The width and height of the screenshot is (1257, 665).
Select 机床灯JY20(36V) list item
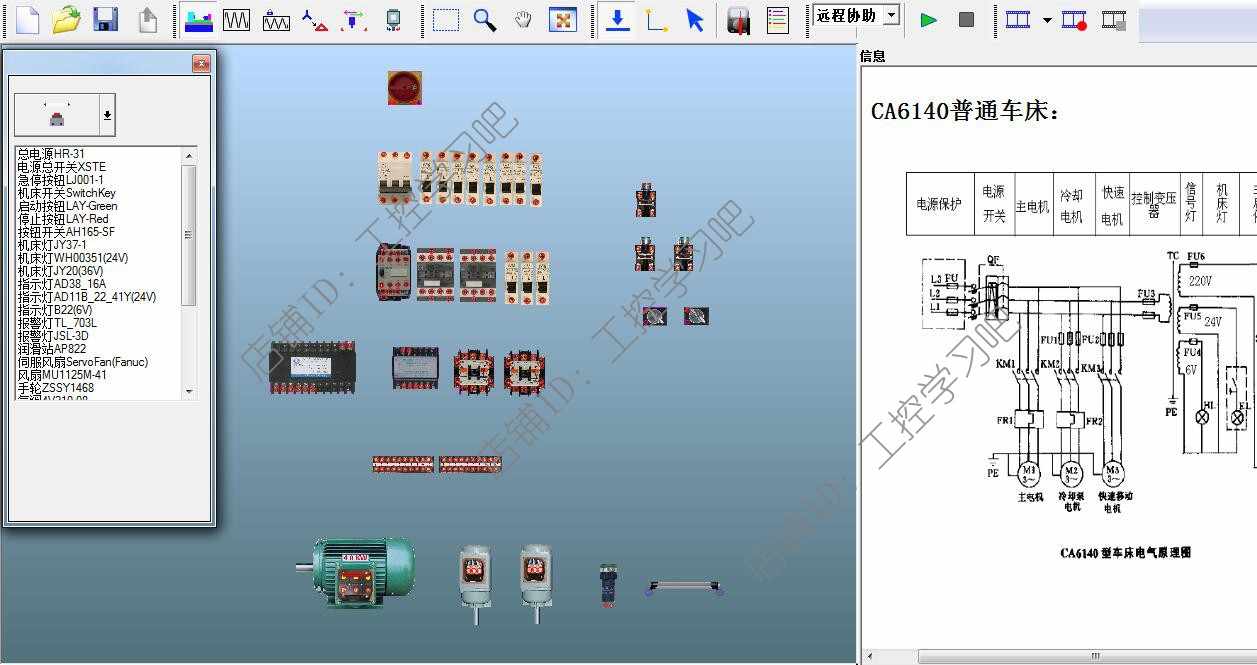point(60,271)
